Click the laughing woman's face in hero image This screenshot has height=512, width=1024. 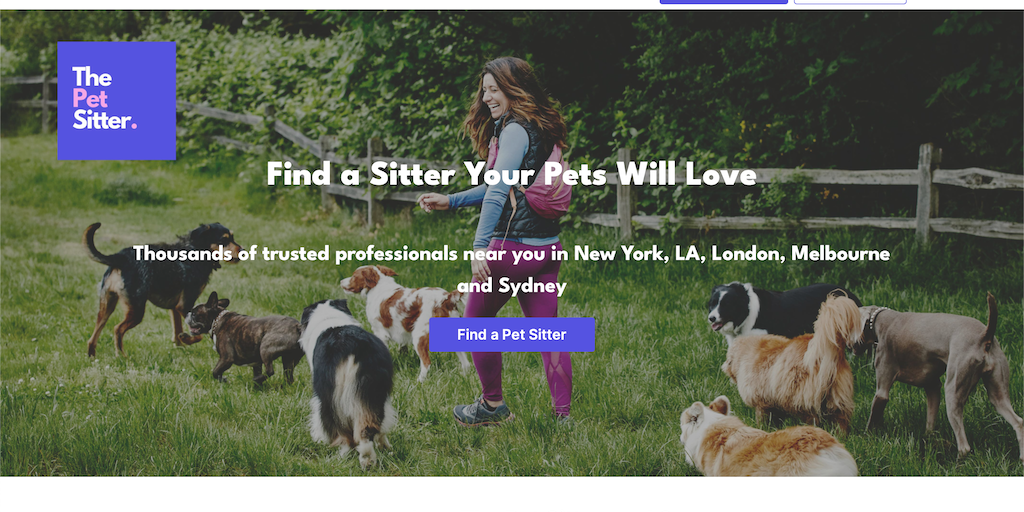tap(494, 93)
